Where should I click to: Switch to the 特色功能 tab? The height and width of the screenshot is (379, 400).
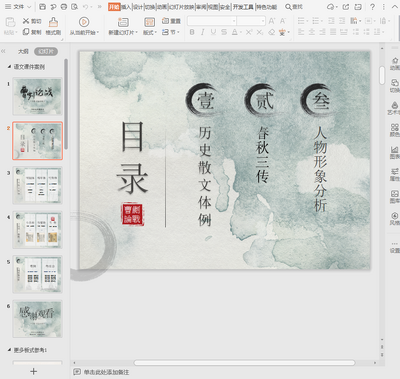266,7
